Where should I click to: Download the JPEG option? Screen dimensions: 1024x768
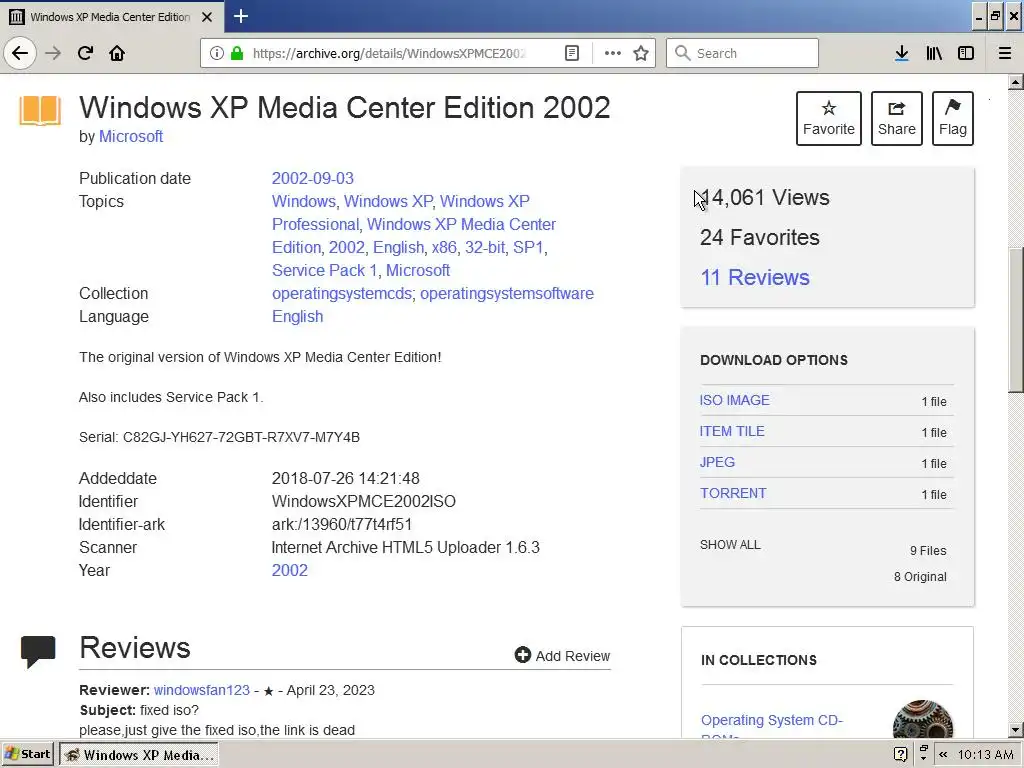[x=717, y=462]
